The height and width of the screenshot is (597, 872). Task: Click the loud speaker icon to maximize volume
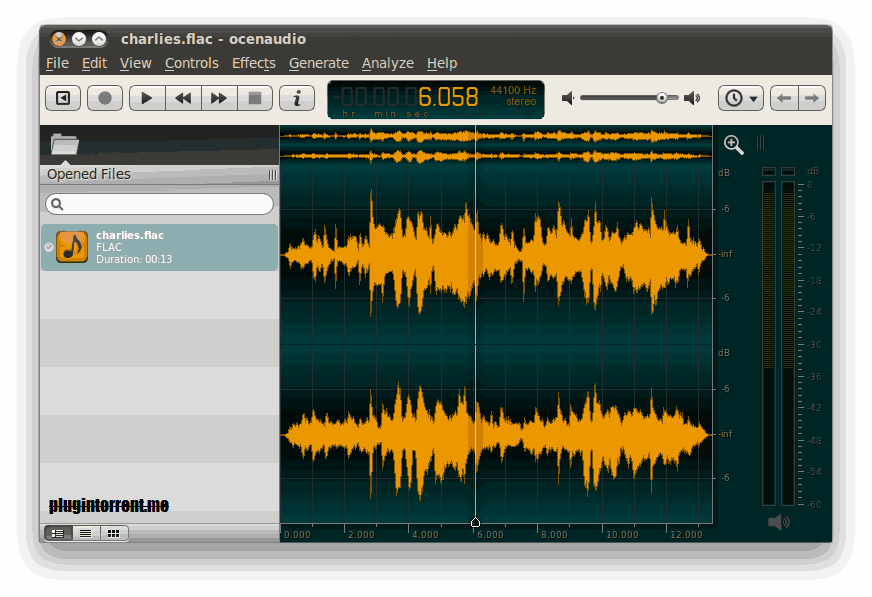click(x=692, y=98)
